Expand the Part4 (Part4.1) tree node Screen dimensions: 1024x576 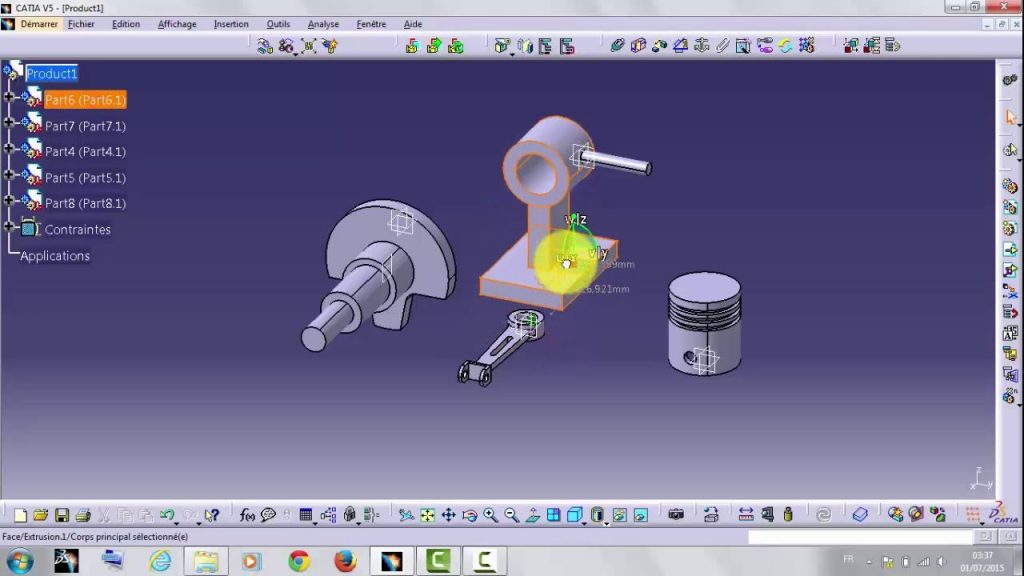9,149
